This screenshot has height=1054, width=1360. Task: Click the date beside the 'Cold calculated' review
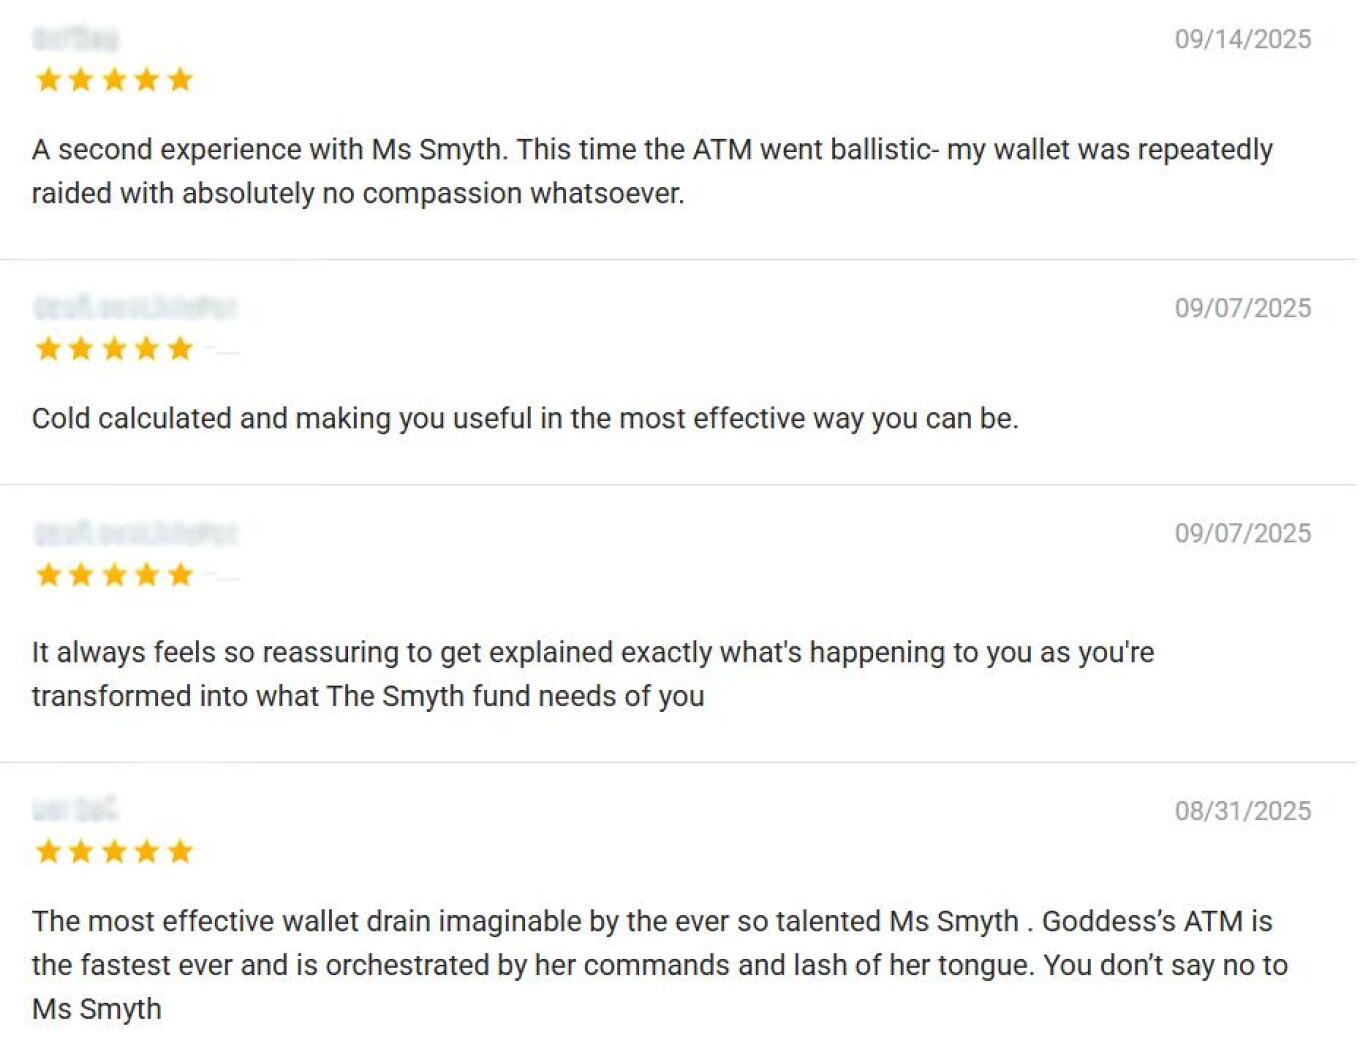(1242, 308)
